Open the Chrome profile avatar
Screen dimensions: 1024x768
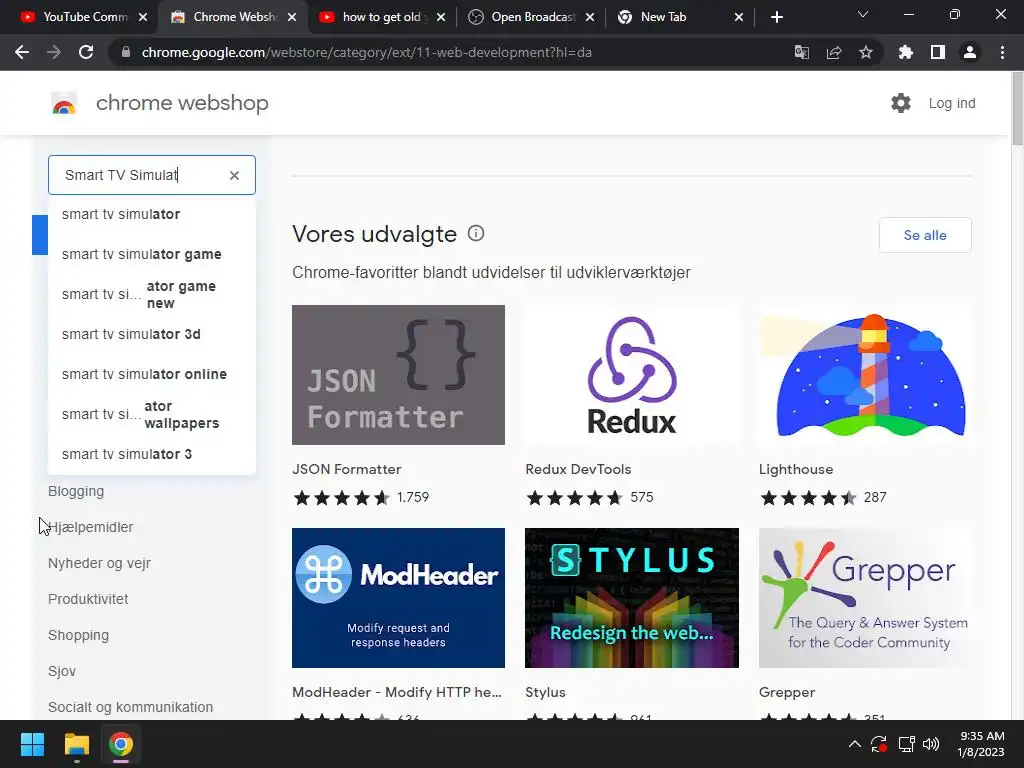pos(970,52)
